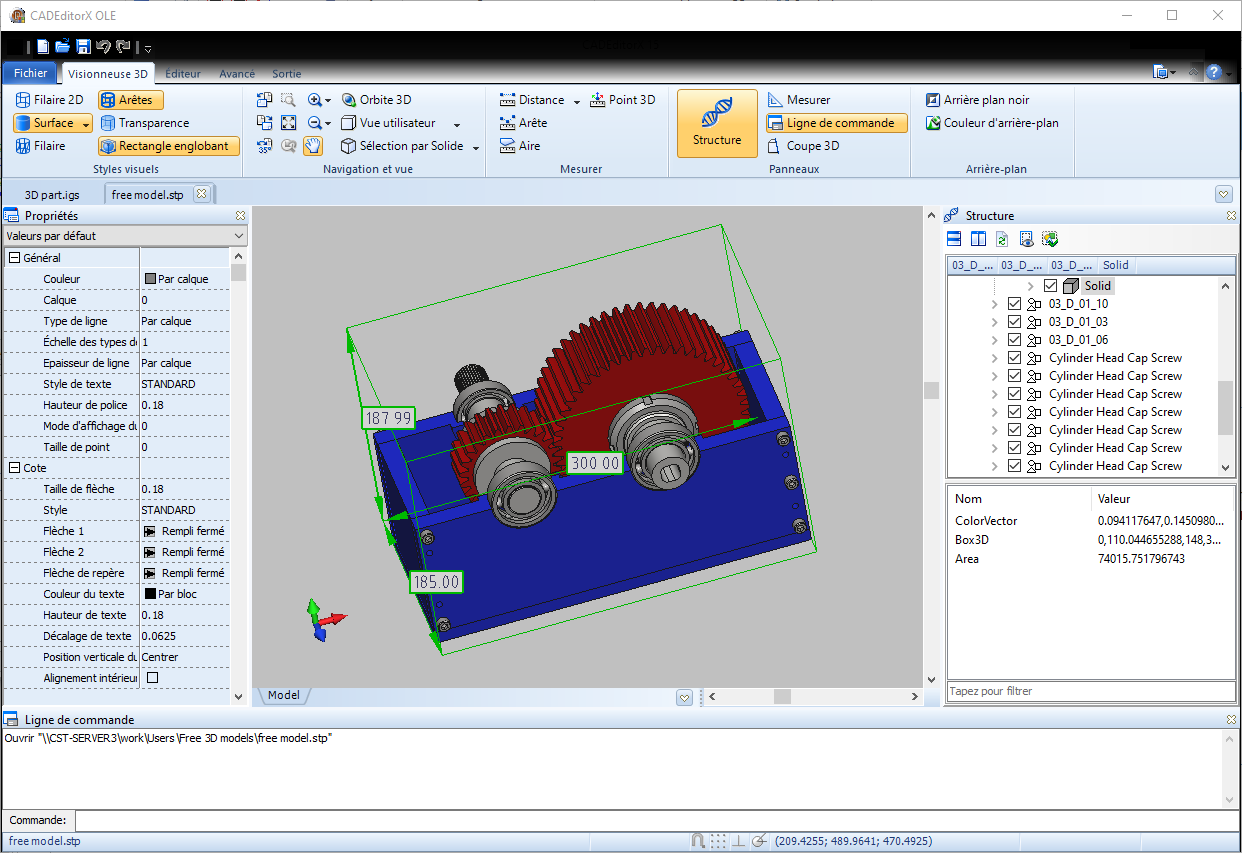Toggle Alignement intérieur checkbox
Viewport: 1242px width, 853px height.
tap(153, 678)
